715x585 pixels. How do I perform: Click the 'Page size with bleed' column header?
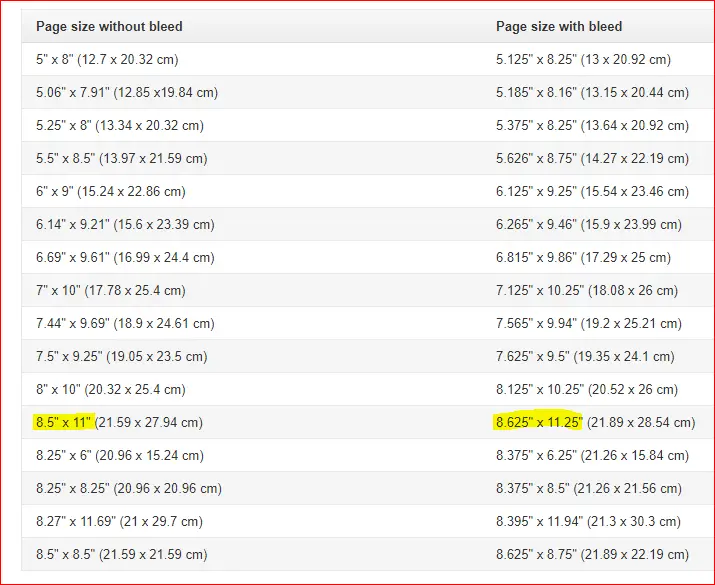559,26
